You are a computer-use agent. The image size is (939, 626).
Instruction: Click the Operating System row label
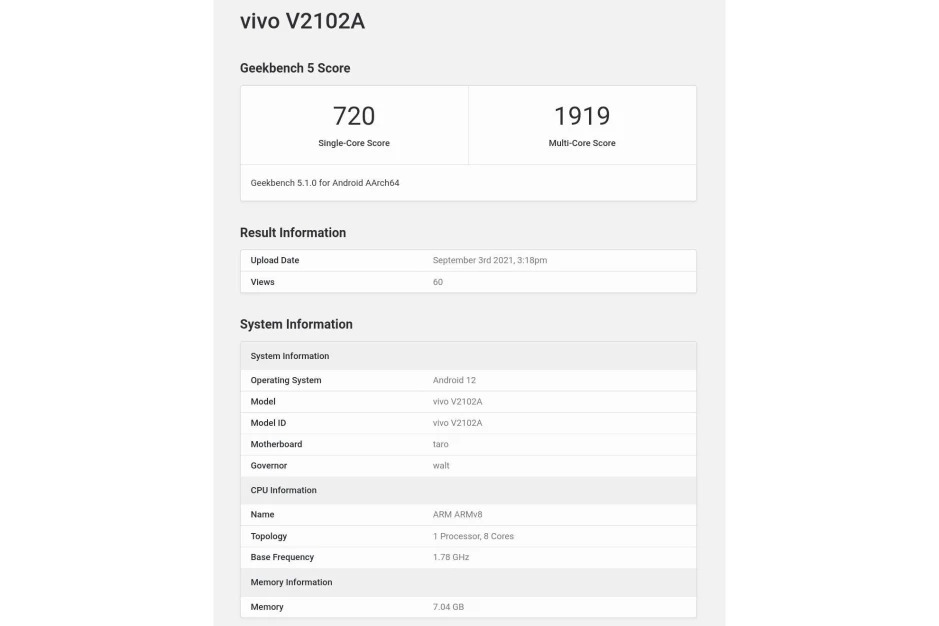pos(286,380)
